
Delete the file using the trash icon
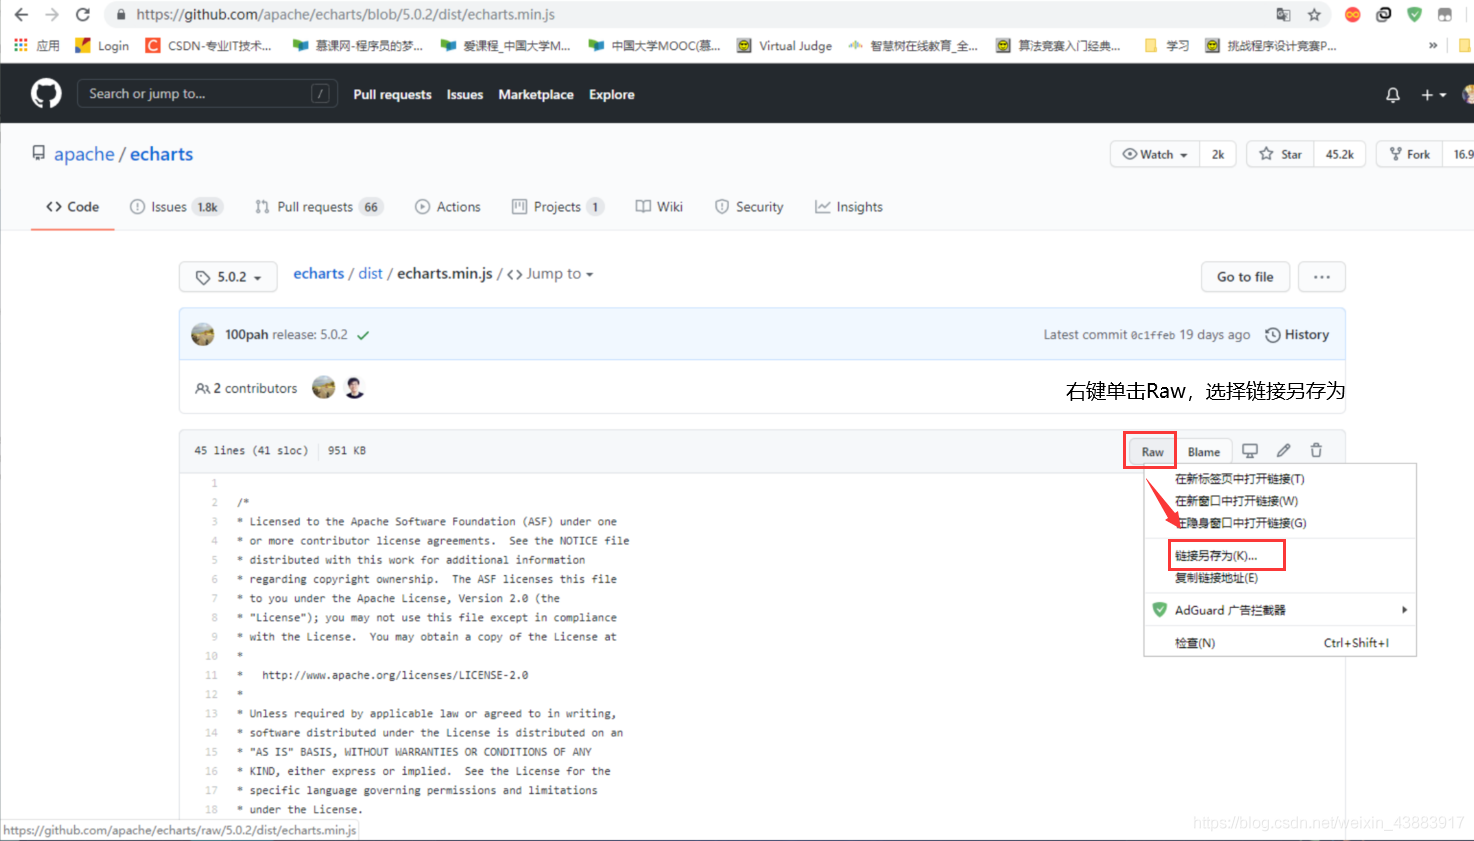[x=1316, y=450]
